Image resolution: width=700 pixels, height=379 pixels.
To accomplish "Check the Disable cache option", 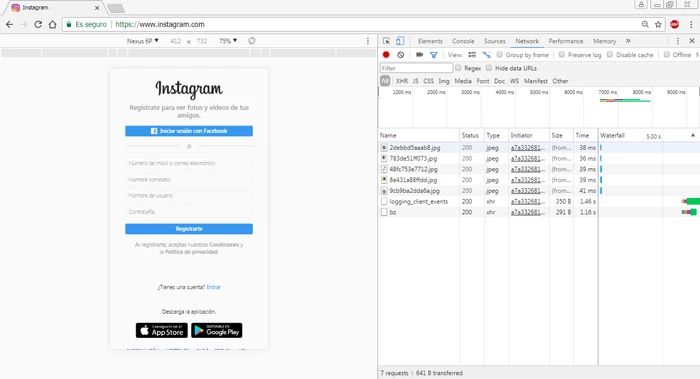I will [x=610, y=54].
